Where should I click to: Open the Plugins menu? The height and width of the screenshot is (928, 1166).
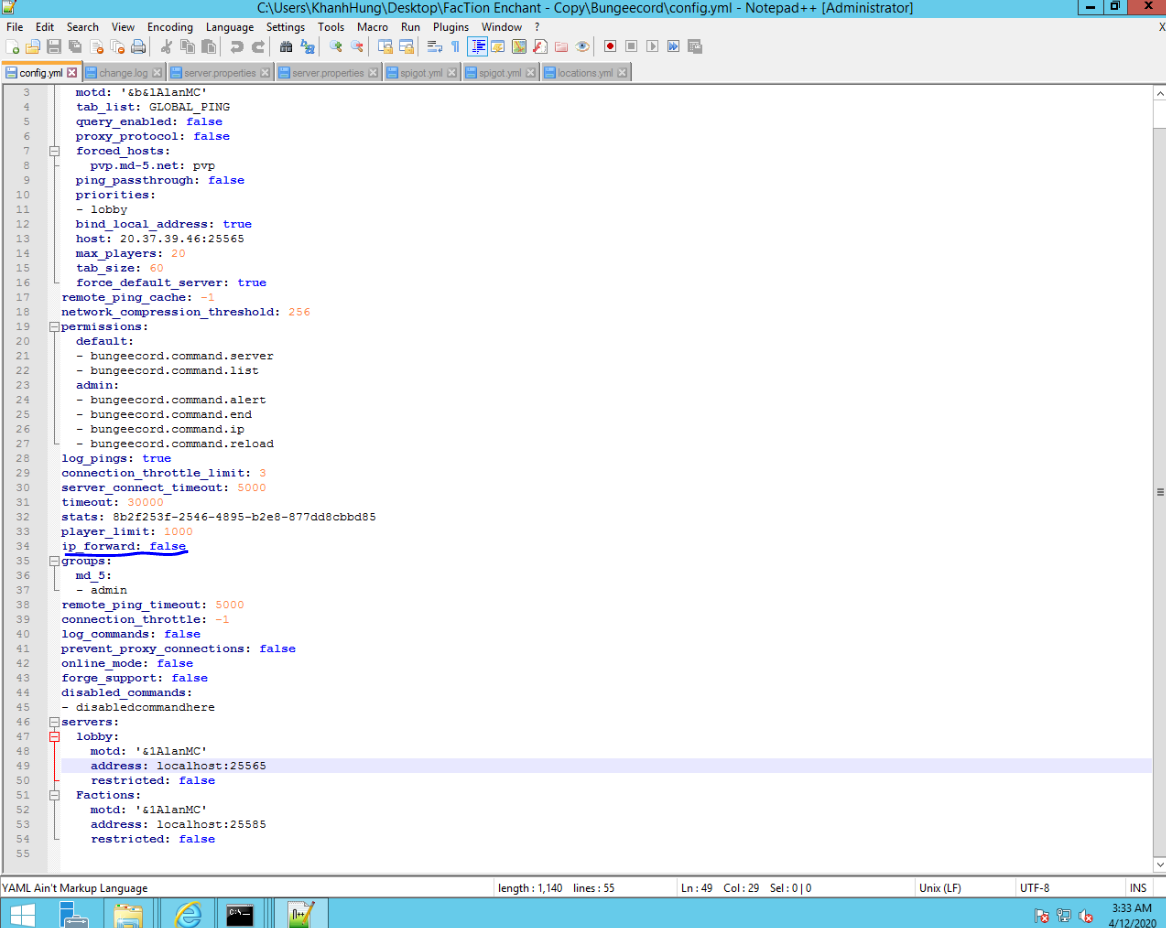click(x=450, y=27)
